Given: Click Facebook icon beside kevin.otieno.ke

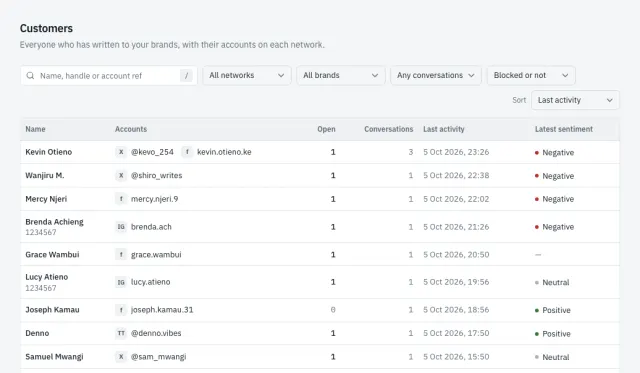Looking at the screenshot, I should point(187,152).
